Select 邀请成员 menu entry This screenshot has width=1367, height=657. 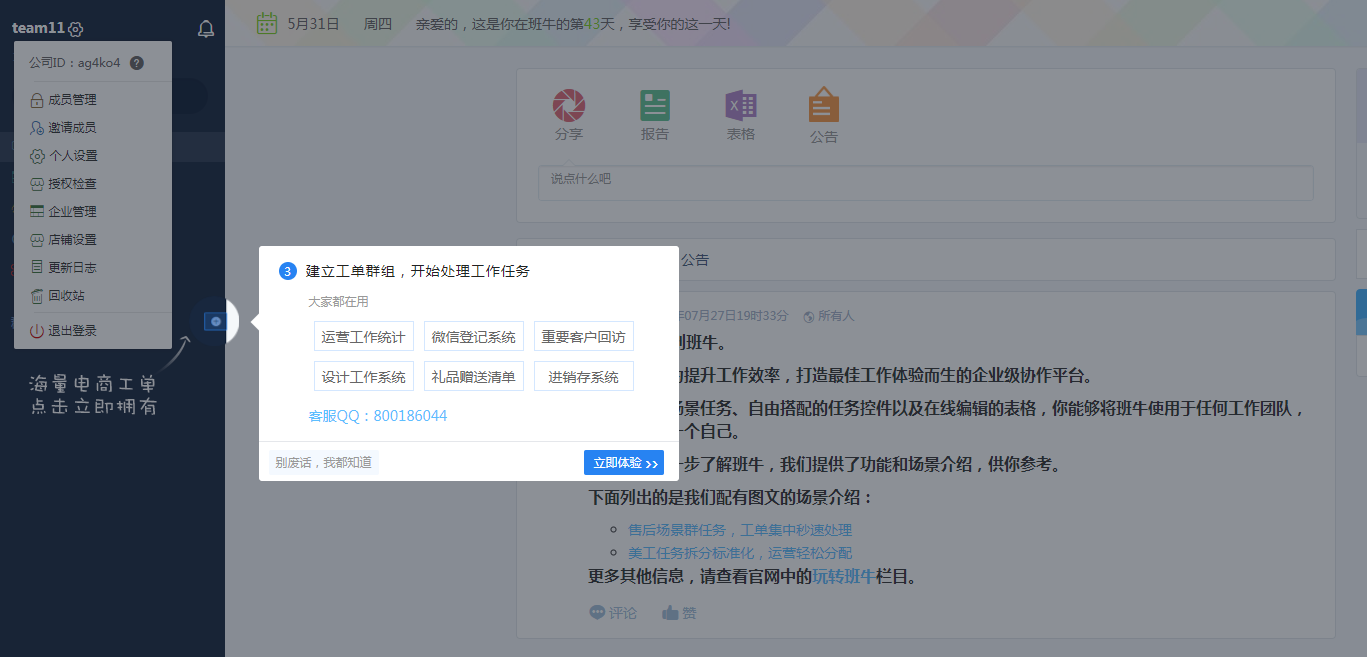point(72,128)
